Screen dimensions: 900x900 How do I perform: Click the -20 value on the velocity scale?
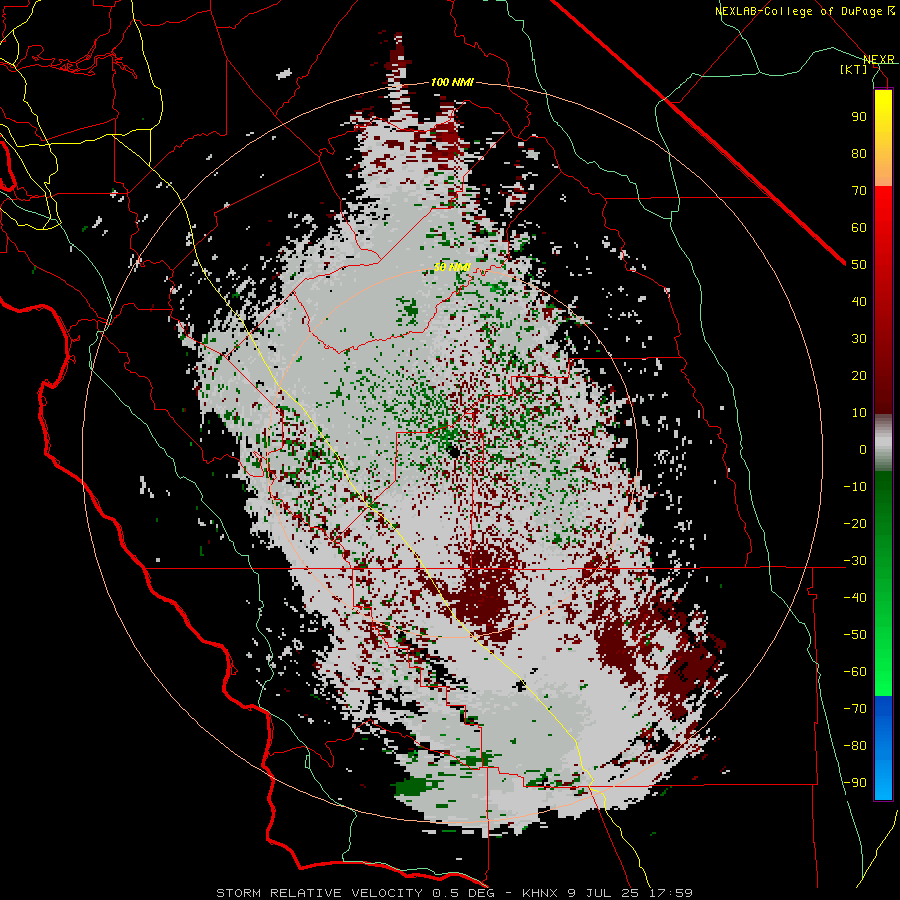855,524
